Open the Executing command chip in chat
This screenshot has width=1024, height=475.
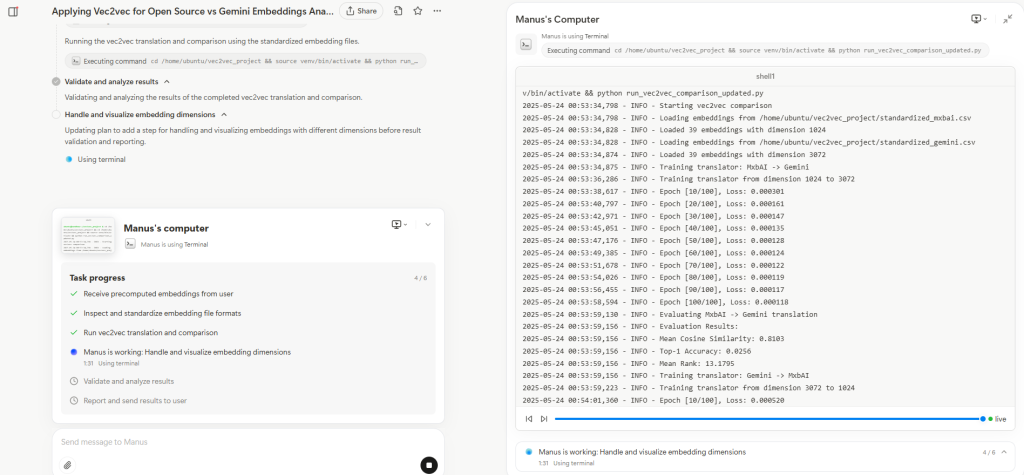pyautogui.click(x=246, y=61)
